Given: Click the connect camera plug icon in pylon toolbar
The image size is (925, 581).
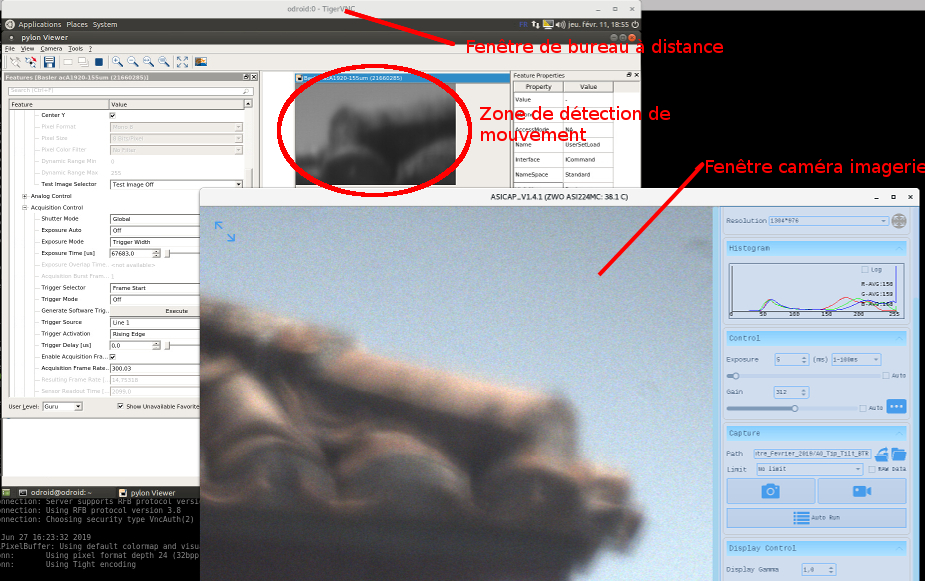Looking at the screenshot, I should coord(15,62).
